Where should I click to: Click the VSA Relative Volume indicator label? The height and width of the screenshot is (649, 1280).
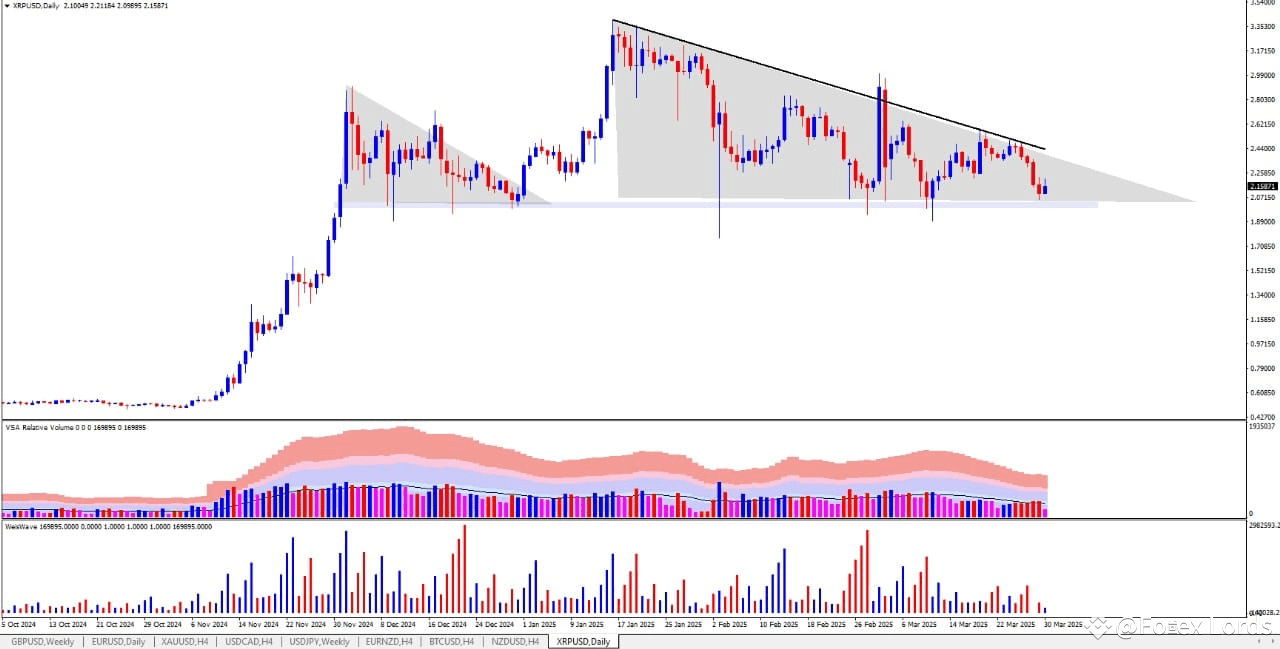(x=75, y=427)
